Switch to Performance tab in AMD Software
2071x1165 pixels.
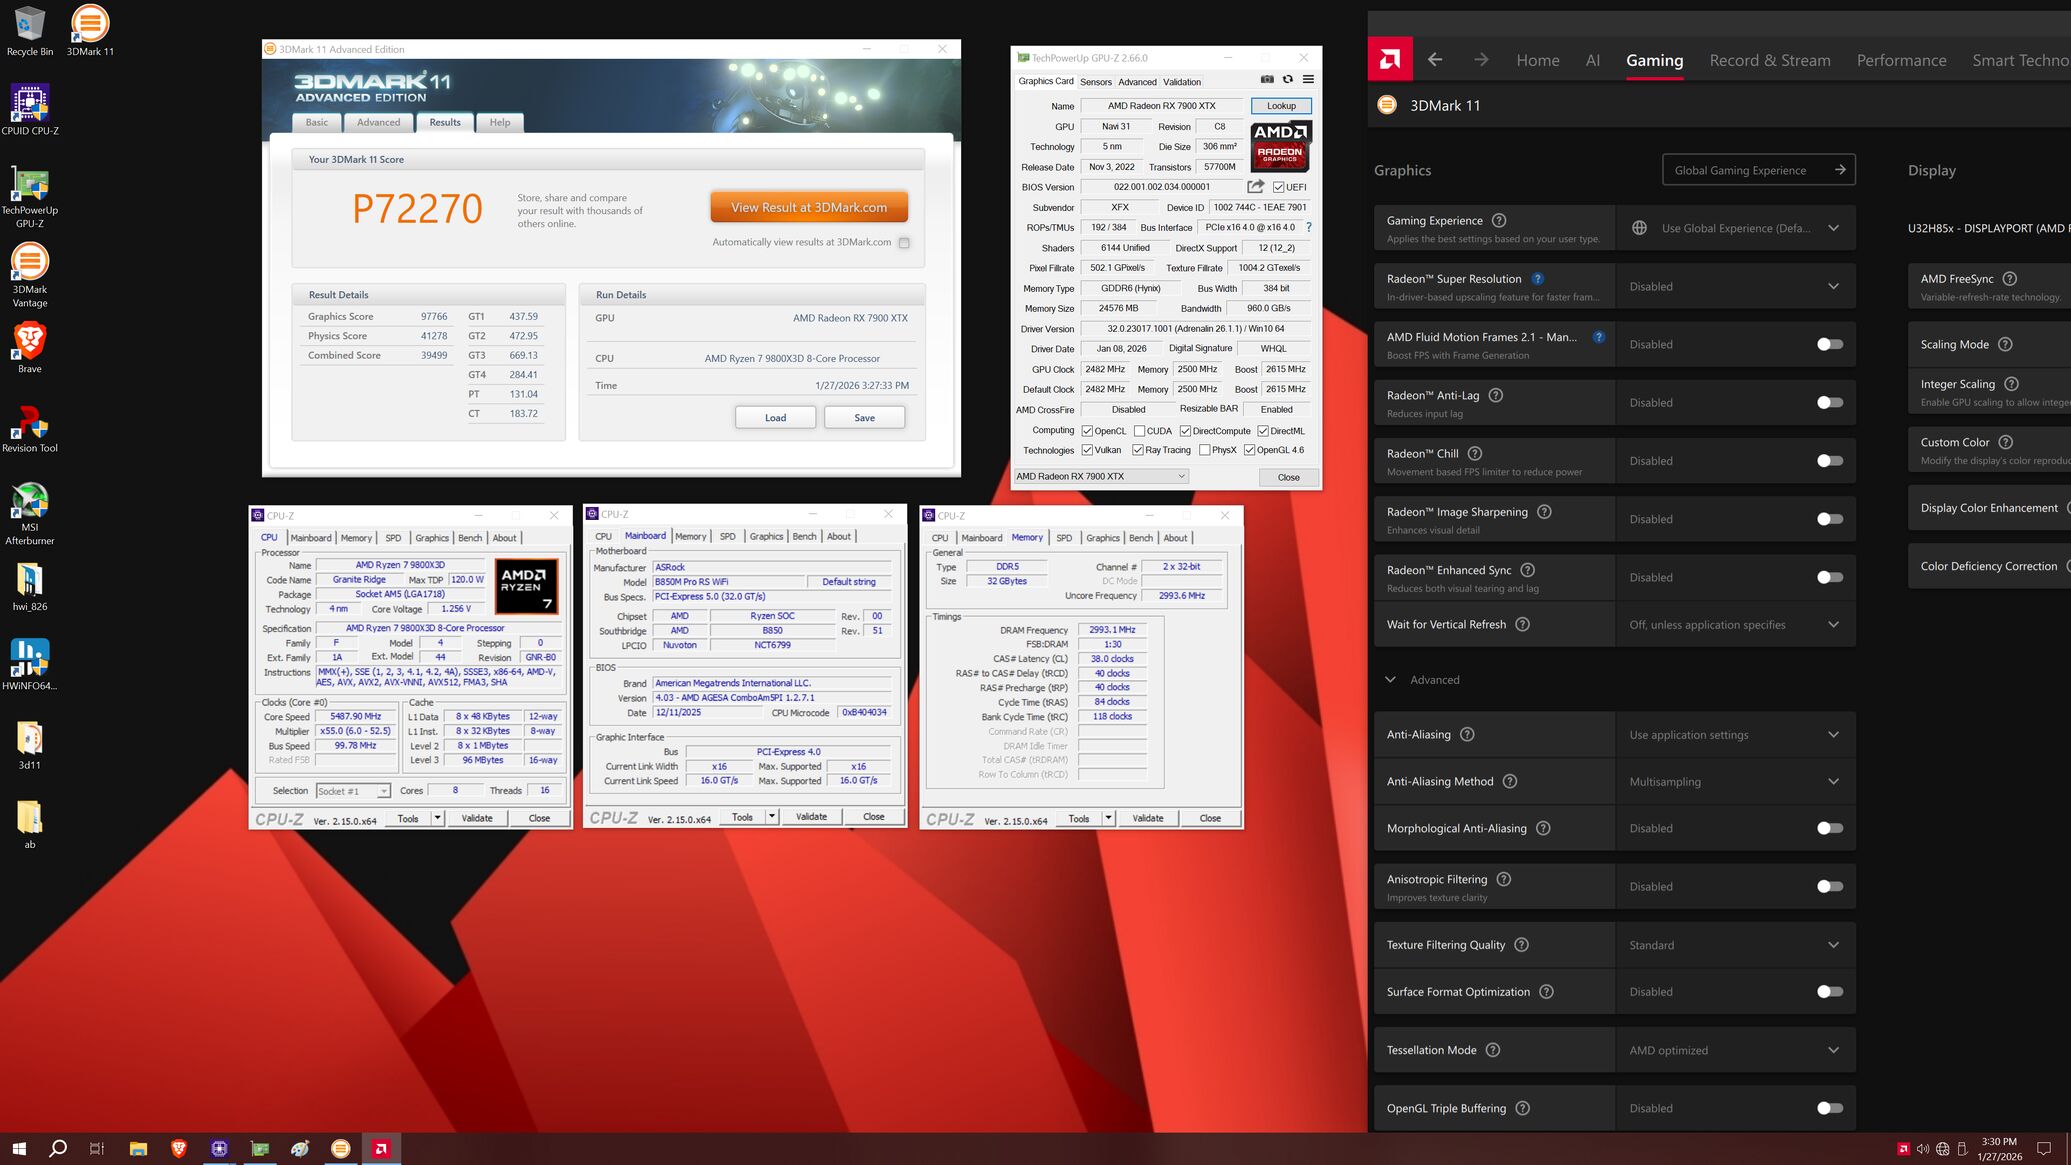coord(1901,60)
